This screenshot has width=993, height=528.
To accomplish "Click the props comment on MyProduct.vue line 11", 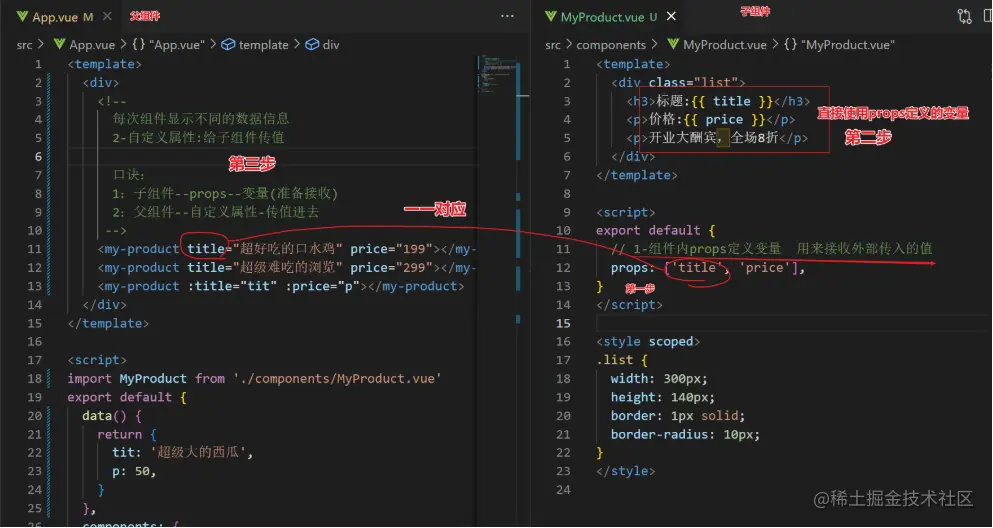I will coord(772,249).
